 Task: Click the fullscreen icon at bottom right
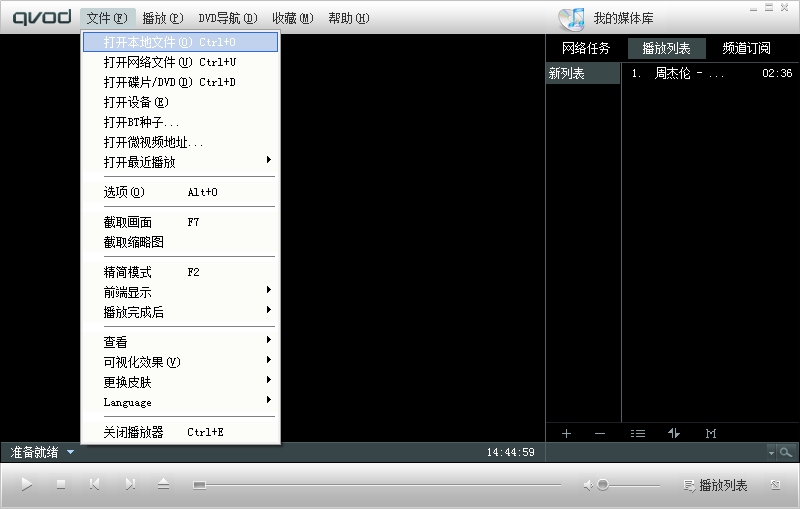coord(776,485)
